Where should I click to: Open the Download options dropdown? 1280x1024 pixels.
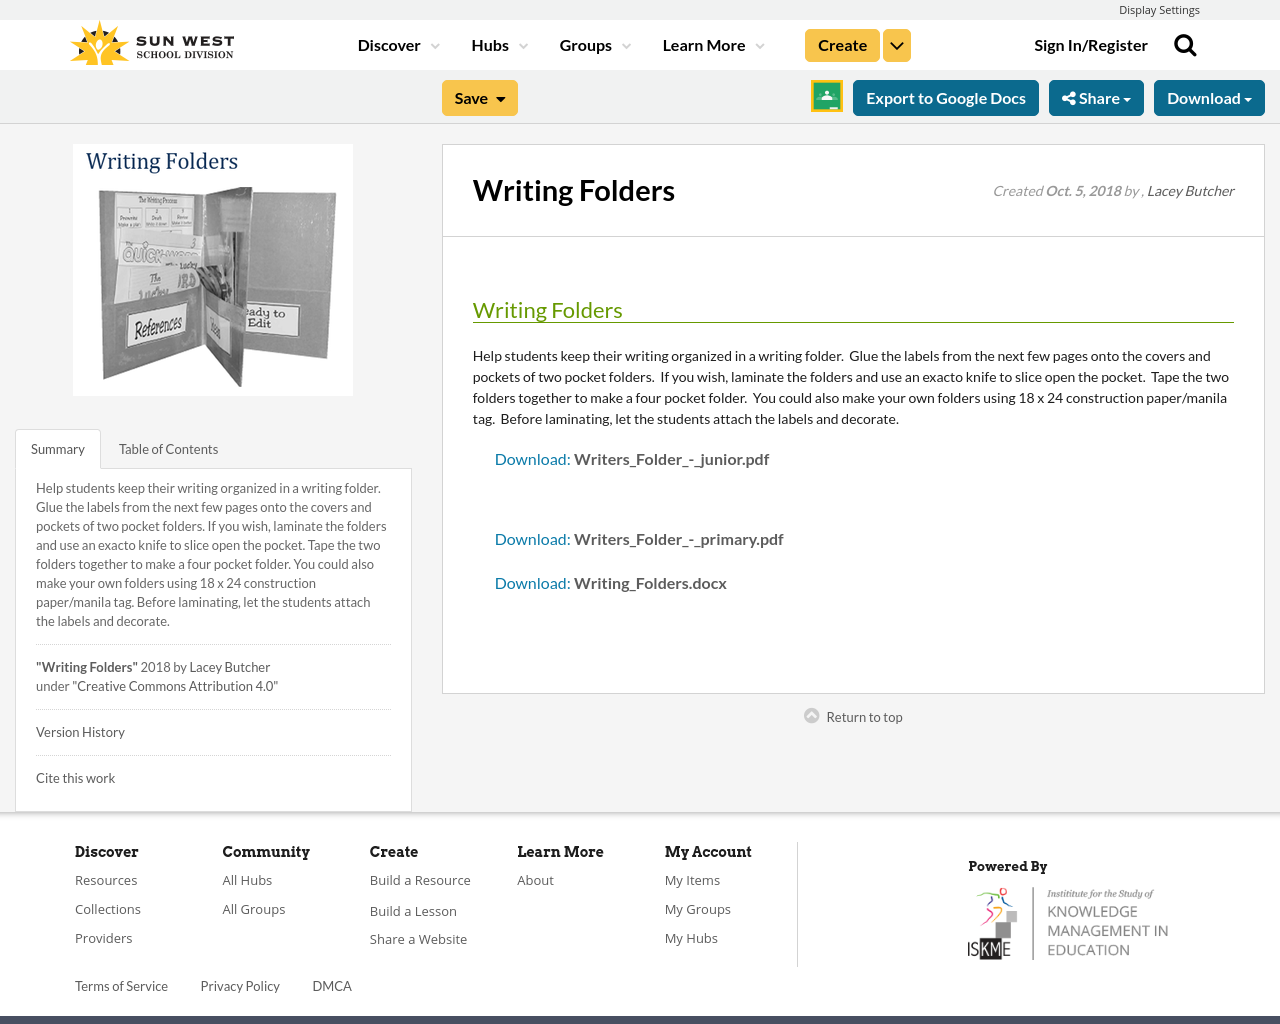click(x=1209, y=97)
